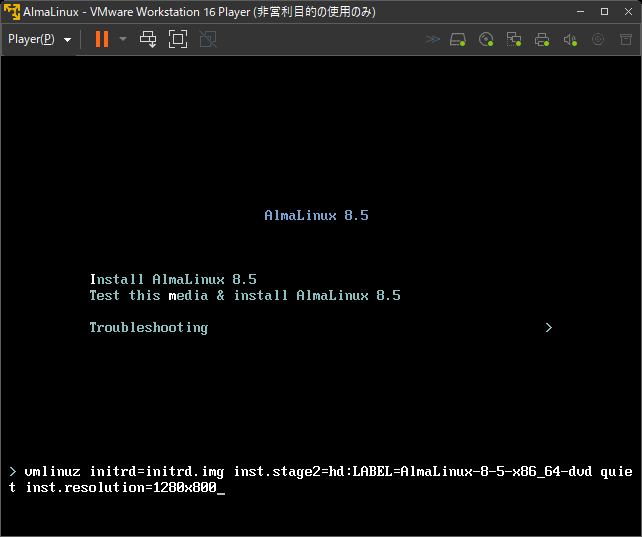The height and width of the screenshot is (537, 642).
Task: Send Ctrl+Alt+Del to the virtual machine
Action: (x=148, y=39)
